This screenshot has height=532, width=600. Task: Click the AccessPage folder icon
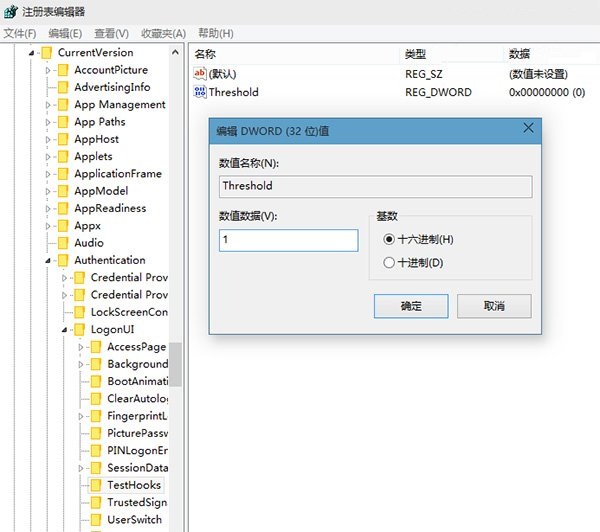[x=96, y=347]
